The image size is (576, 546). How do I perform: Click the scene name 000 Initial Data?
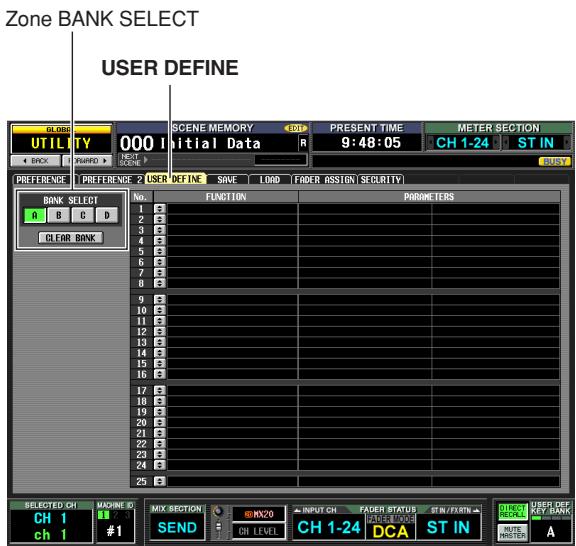coord(190,143)
